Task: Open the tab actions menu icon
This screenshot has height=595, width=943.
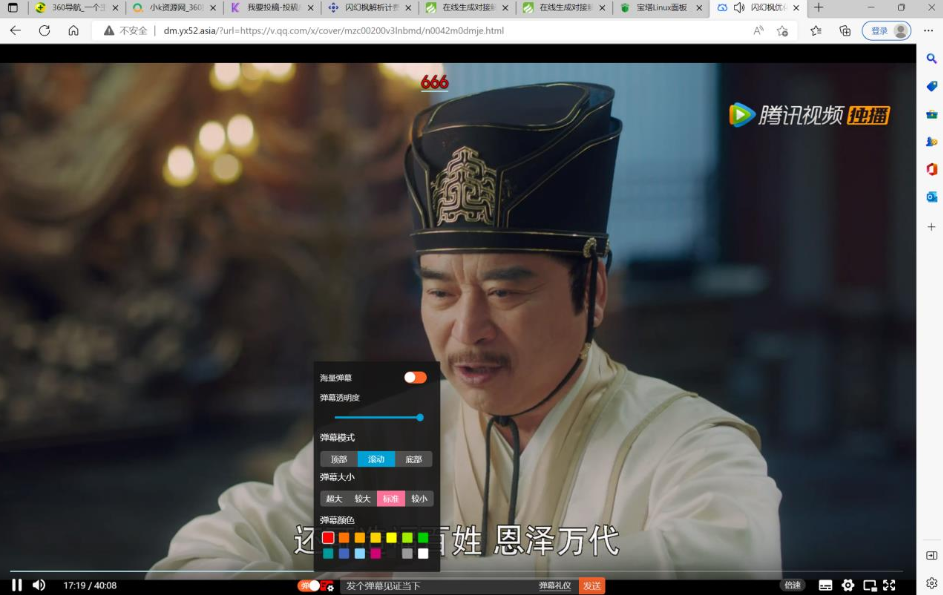Action: click(13, 8)
